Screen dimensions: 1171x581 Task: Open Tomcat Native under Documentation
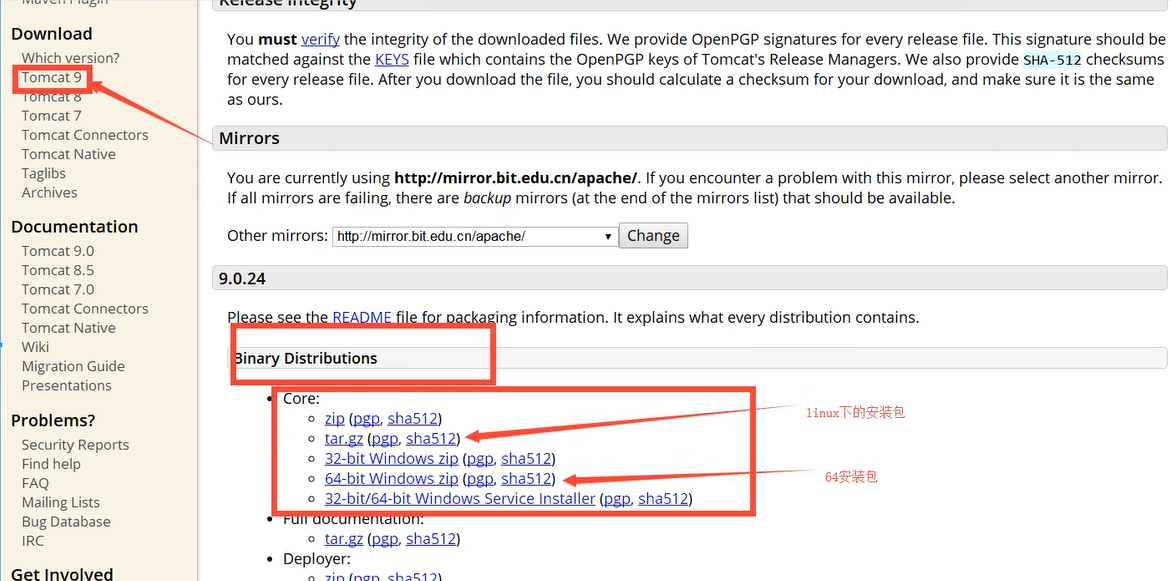tap(69, 328)
